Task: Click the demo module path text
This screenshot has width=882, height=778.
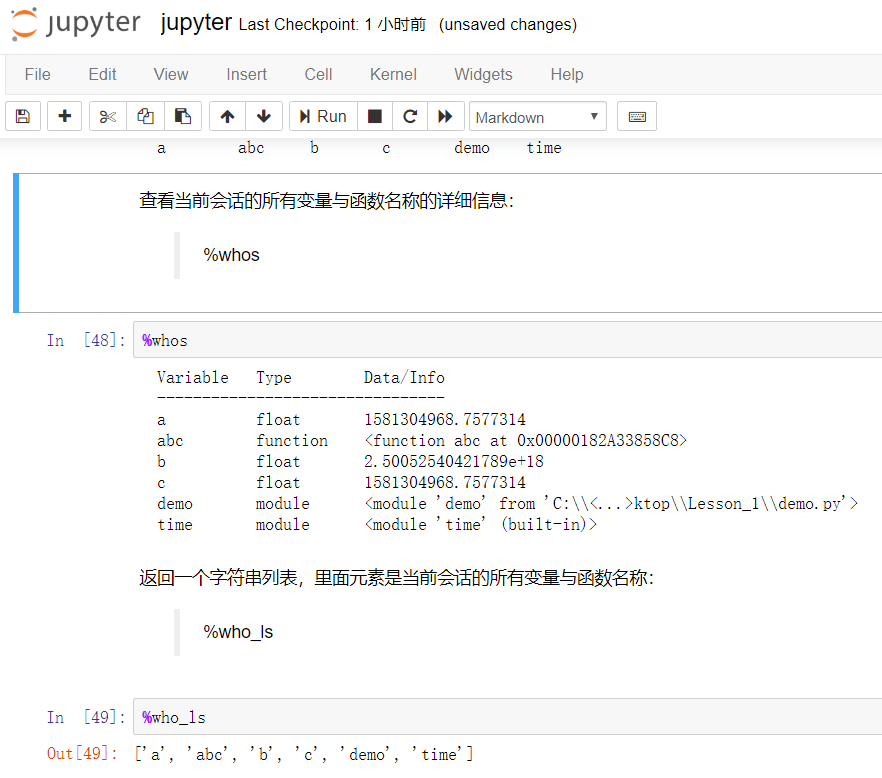Action: (611, 503)
